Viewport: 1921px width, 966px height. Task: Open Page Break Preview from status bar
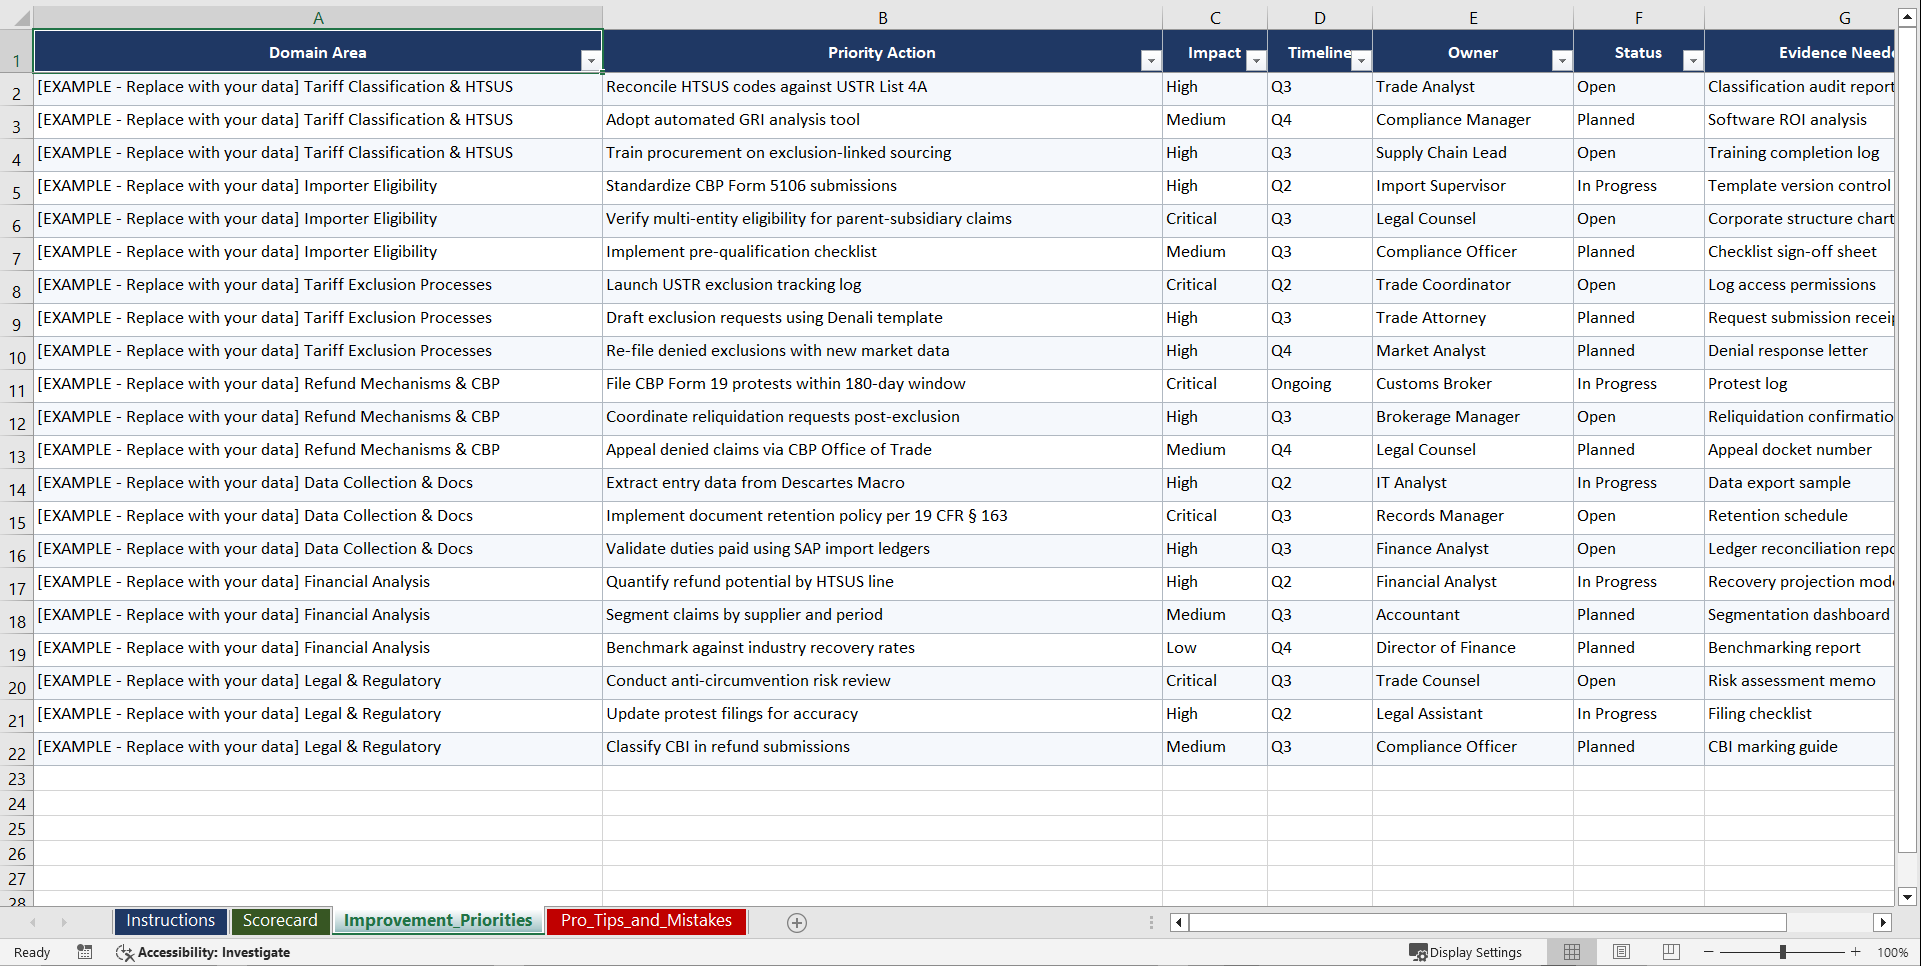[1670, 952]
